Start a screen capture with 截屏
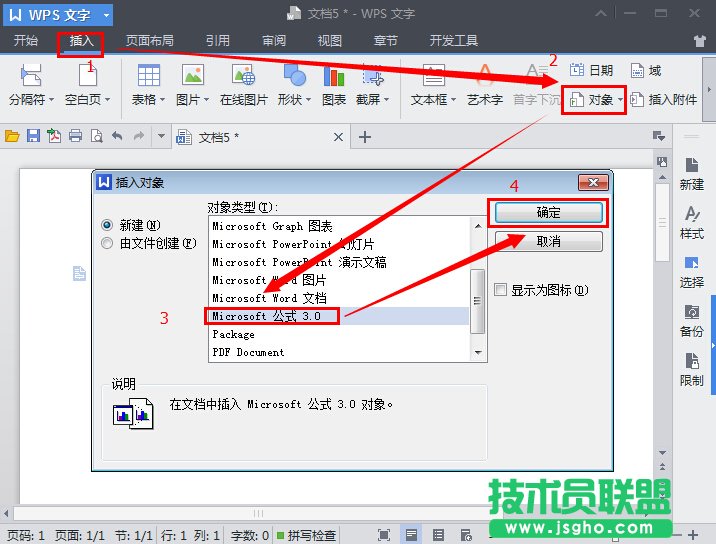Screen dimensions: 716x544 373,75
